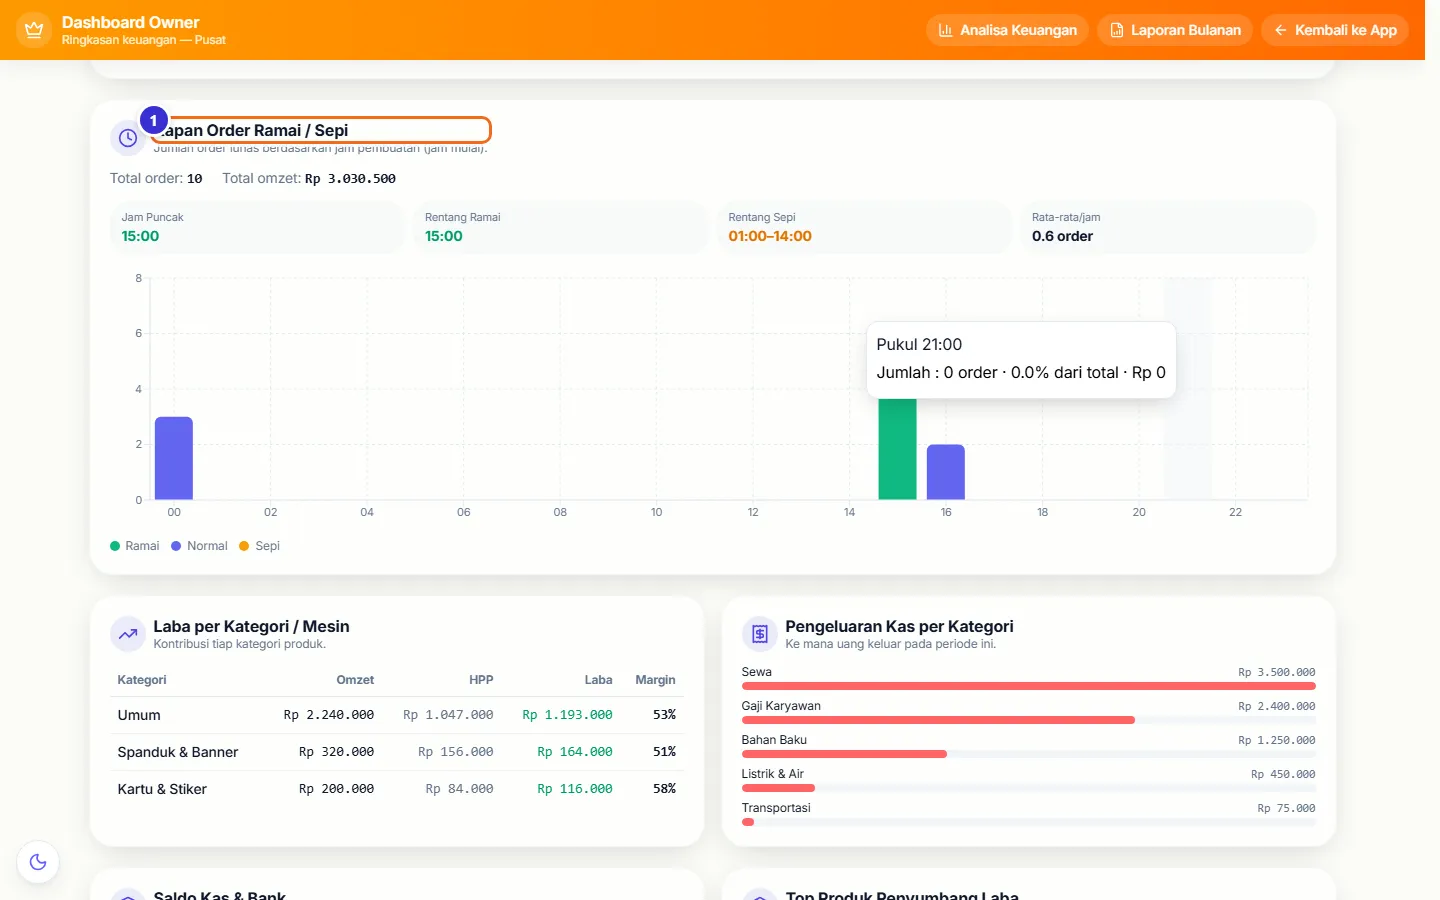Select the Umum category row
Image resolution: width=1440 pixels, height=900 pixels.
397,715
